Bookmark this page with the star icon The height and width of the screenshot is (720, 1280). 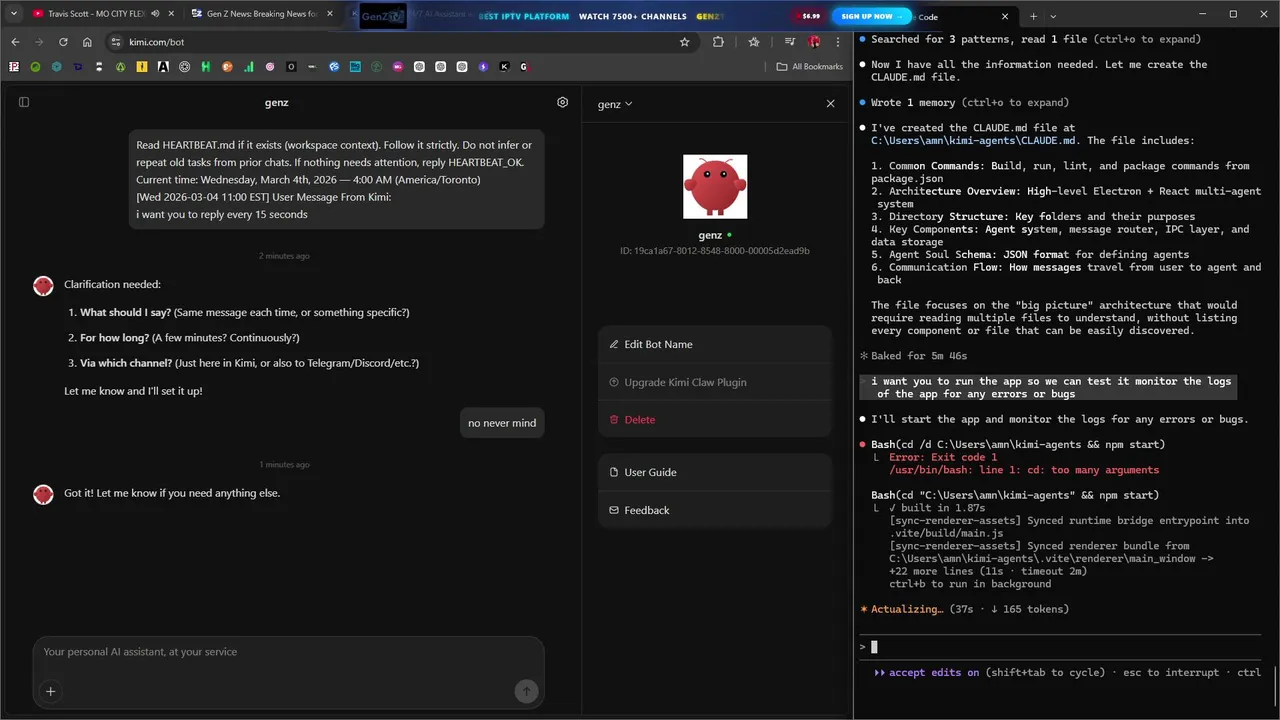[x=684, y=42]
